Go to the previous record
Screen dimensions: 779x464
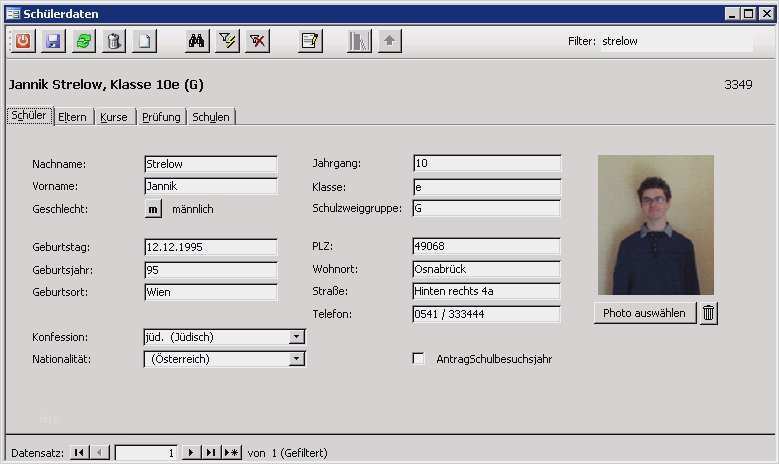(x=99, y=453)
